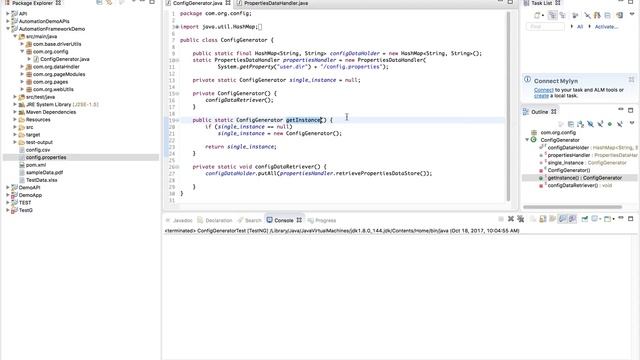Viewport: 640px width, 360px height.
Task: Click the Connect link in Connect Mylyn
Action: (x=544, y=90)
